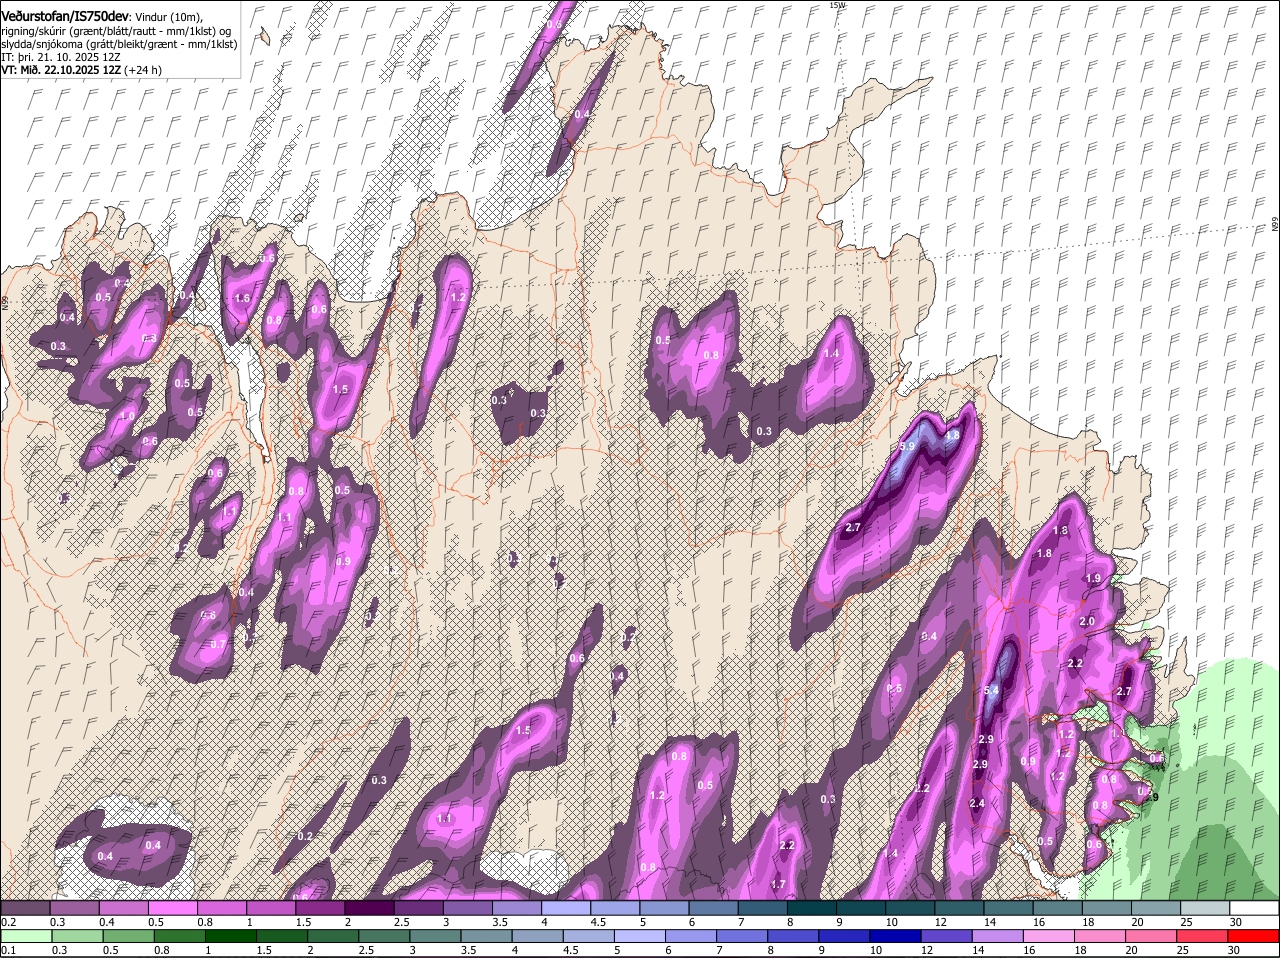Click the 5.9 precipitation value on map
Image resolution: width=1280 pixels, height=958 pixels.
click(x=908, y=446)
